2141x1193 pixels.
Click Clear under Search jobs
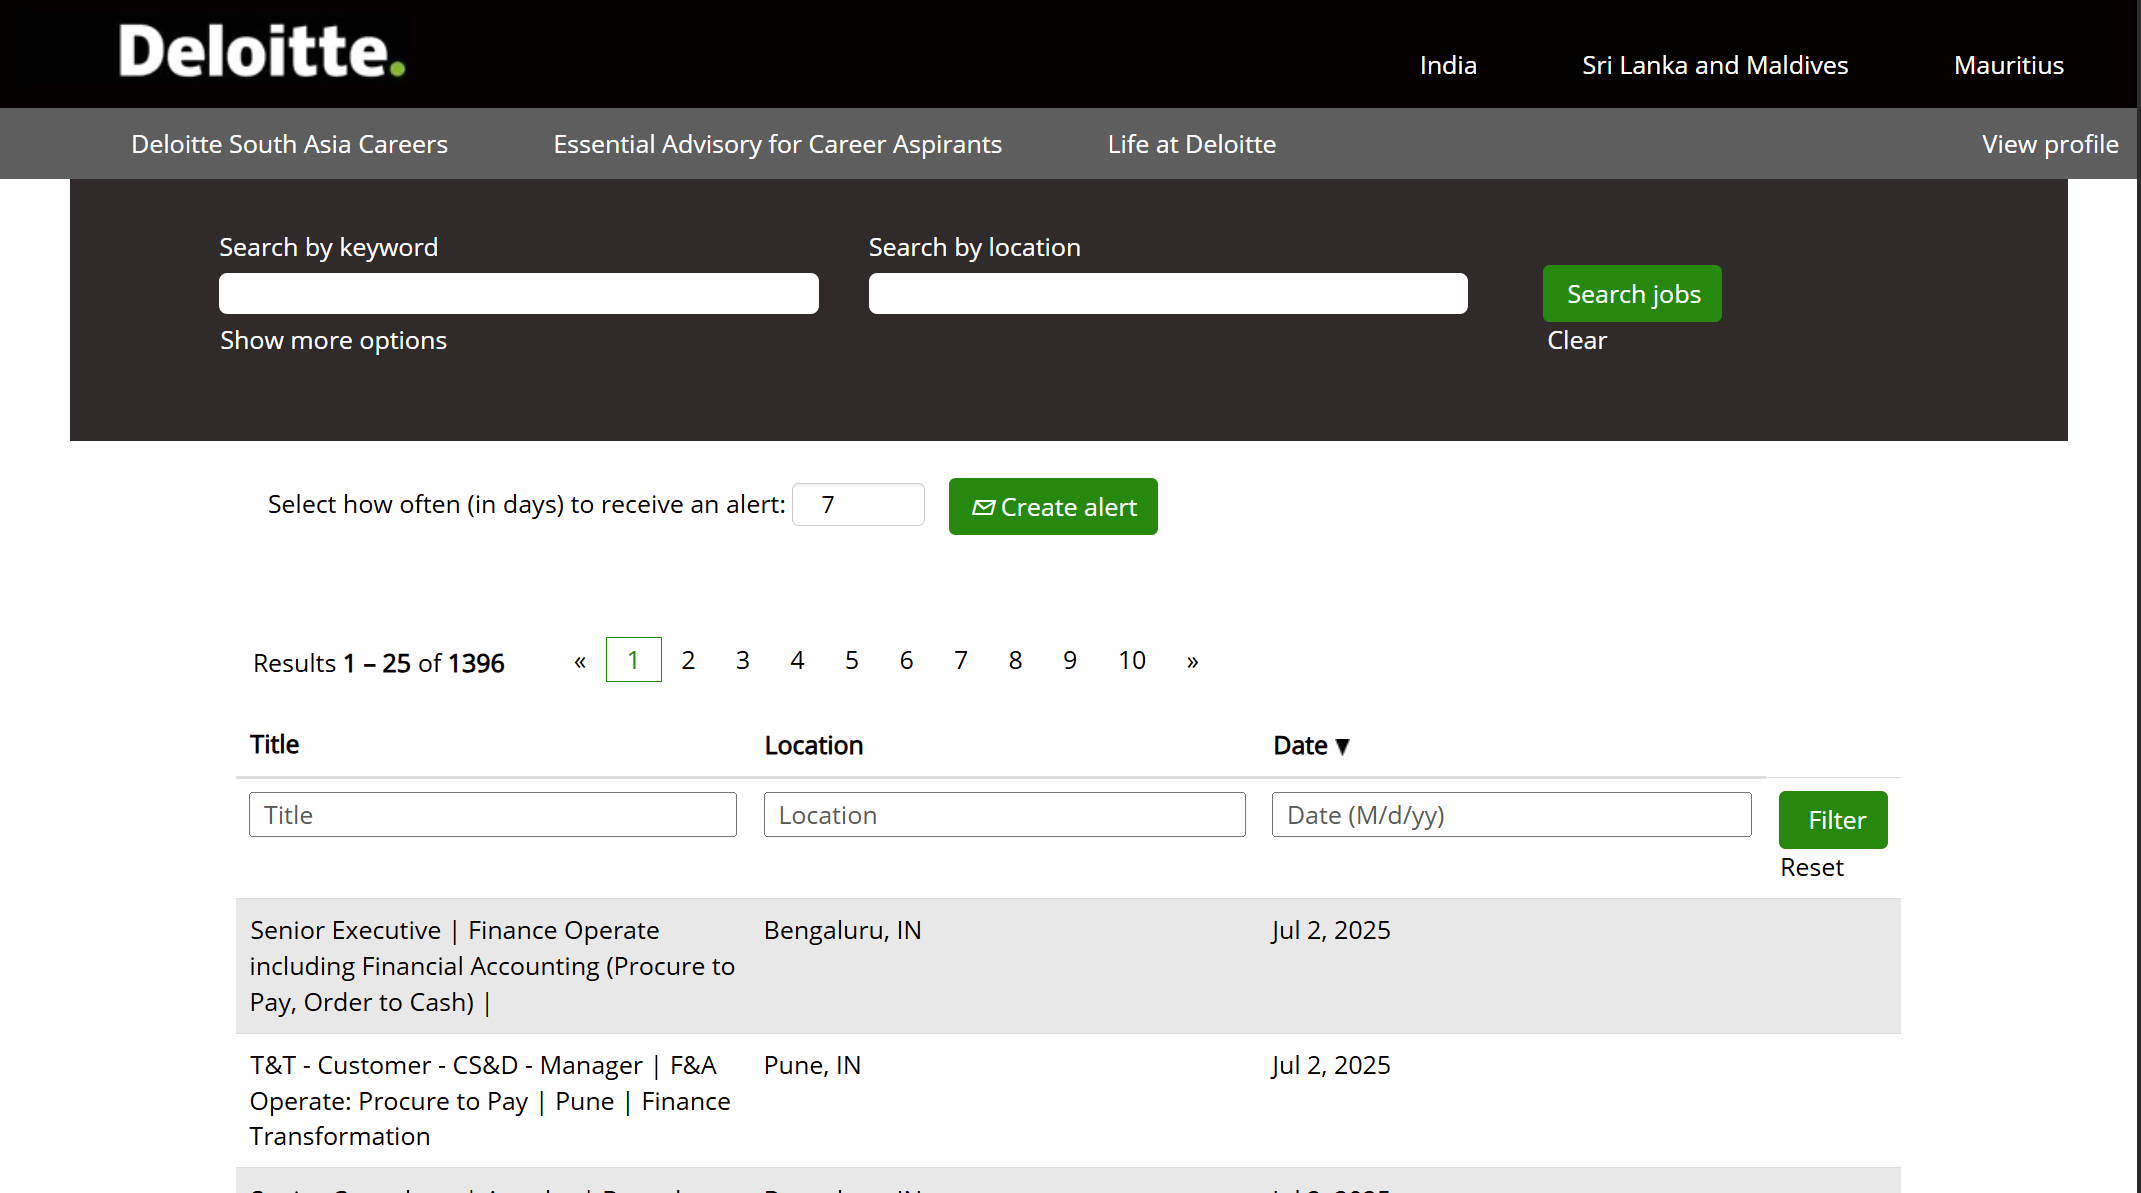pos(1576,340)
